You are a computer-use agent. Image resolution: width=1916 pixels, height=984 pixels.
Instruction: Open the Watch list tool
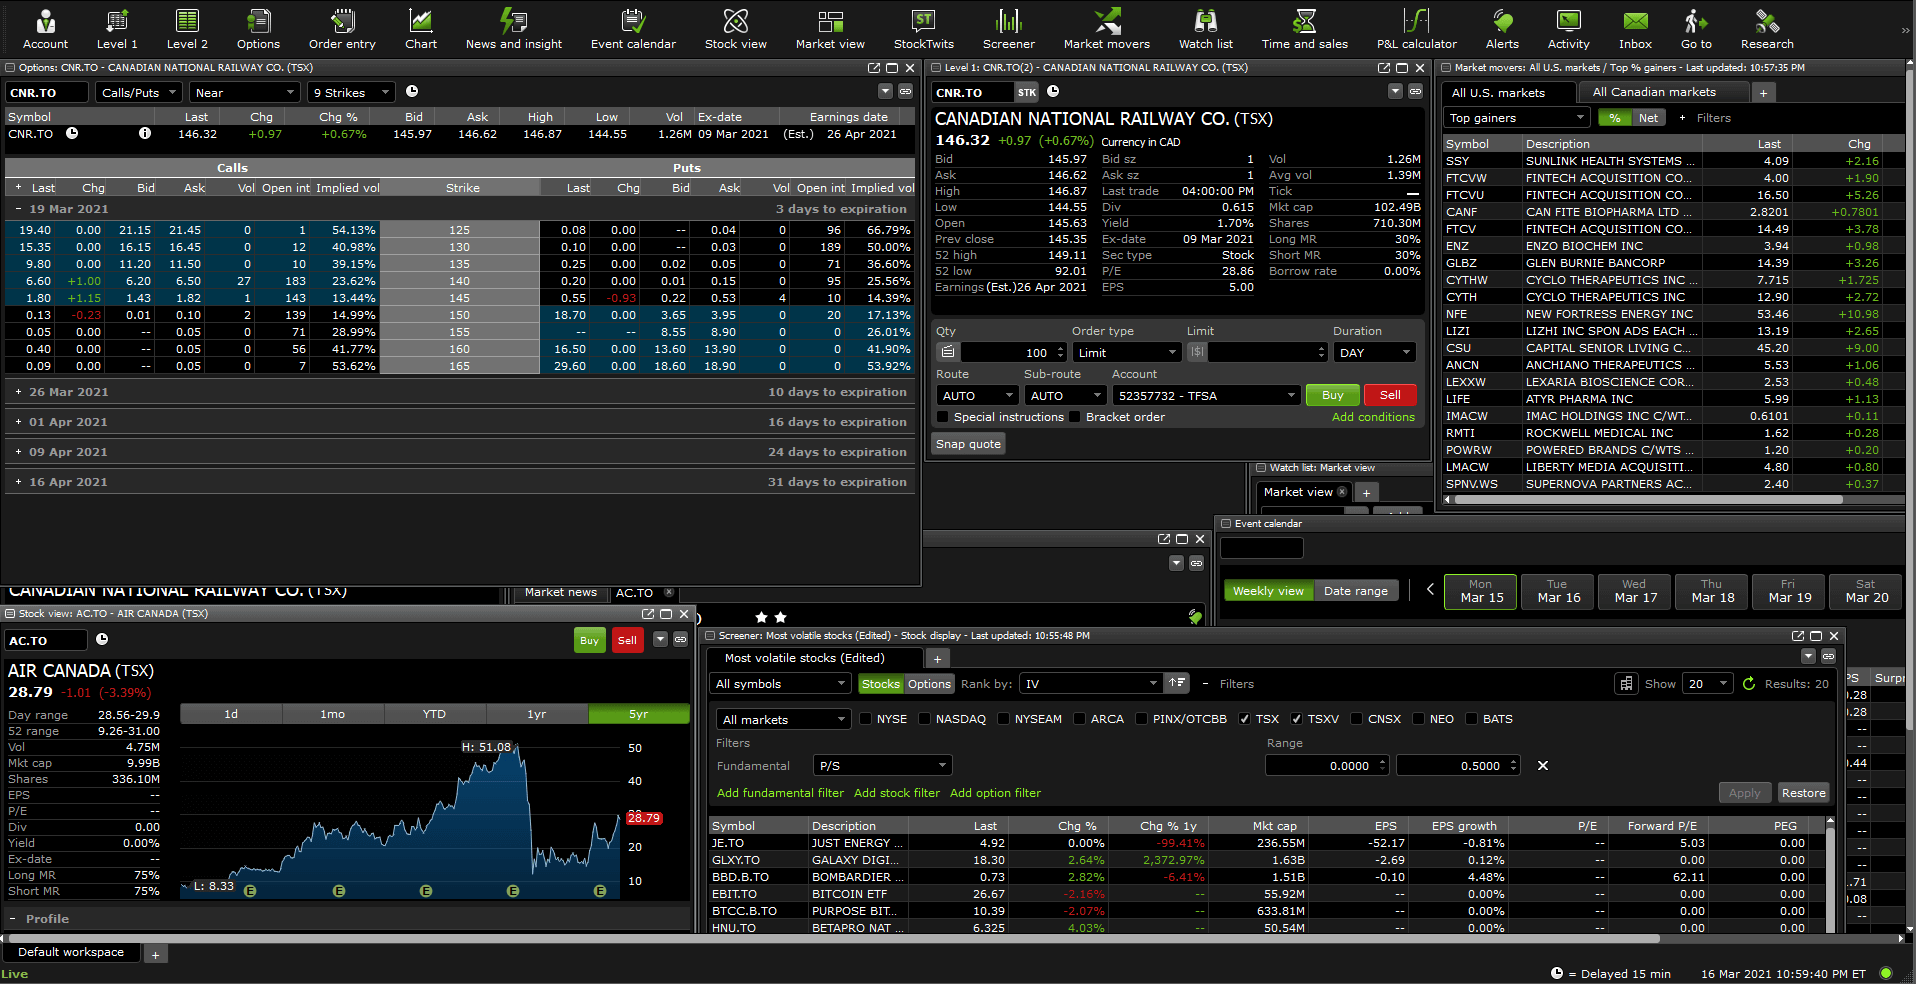click(1205, 28)
